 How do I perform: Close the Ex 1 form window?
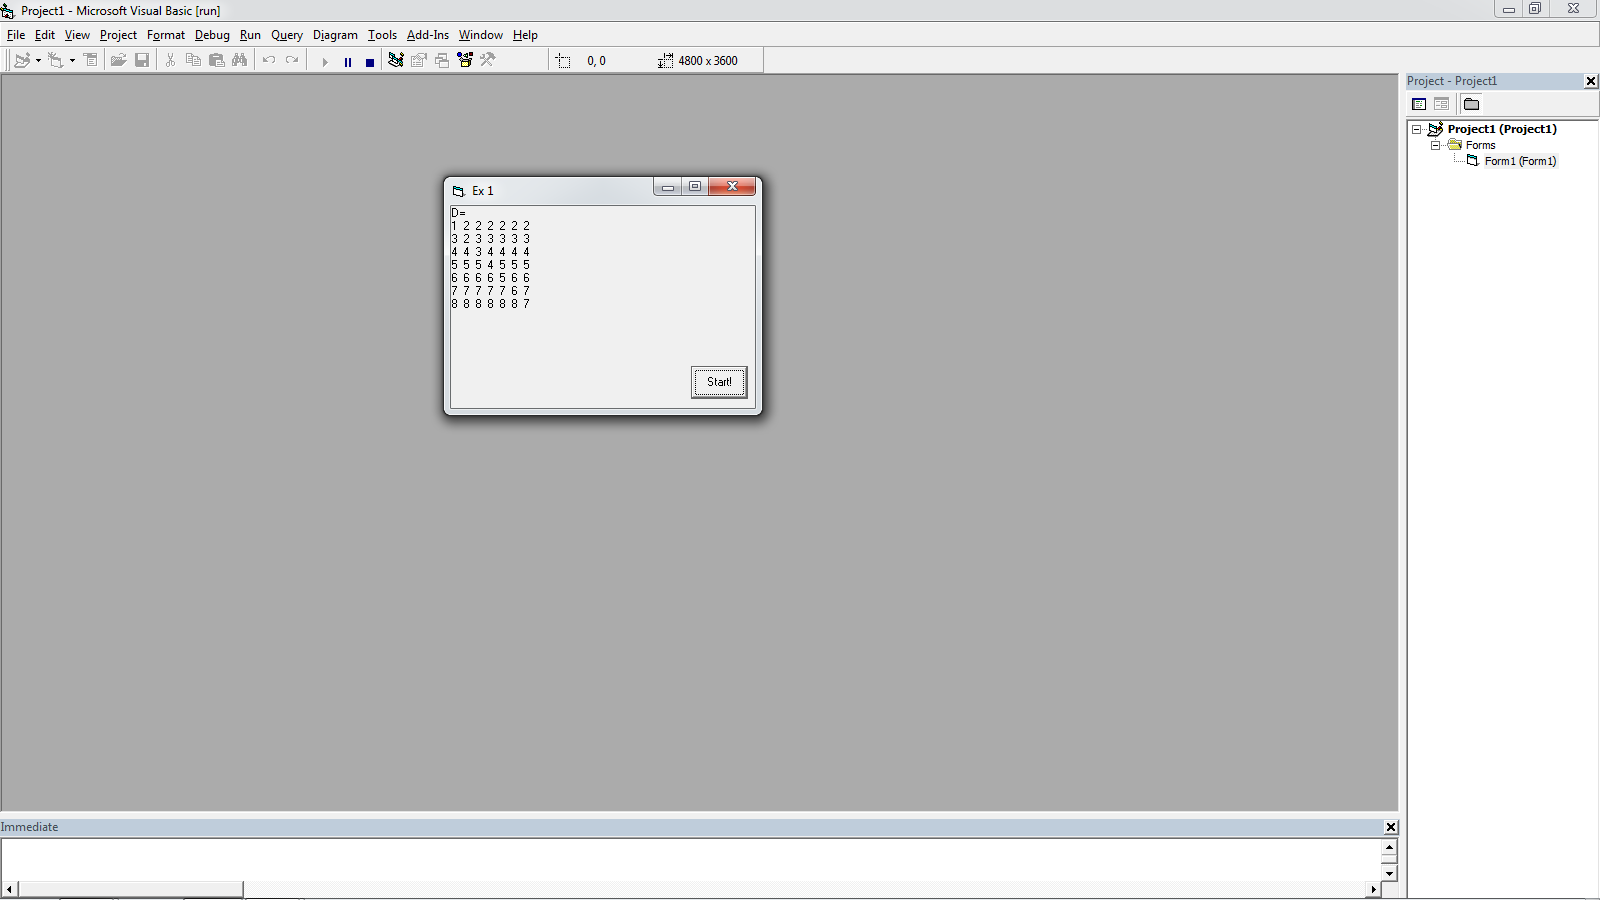pyautogui.click(x=732, y=187)
